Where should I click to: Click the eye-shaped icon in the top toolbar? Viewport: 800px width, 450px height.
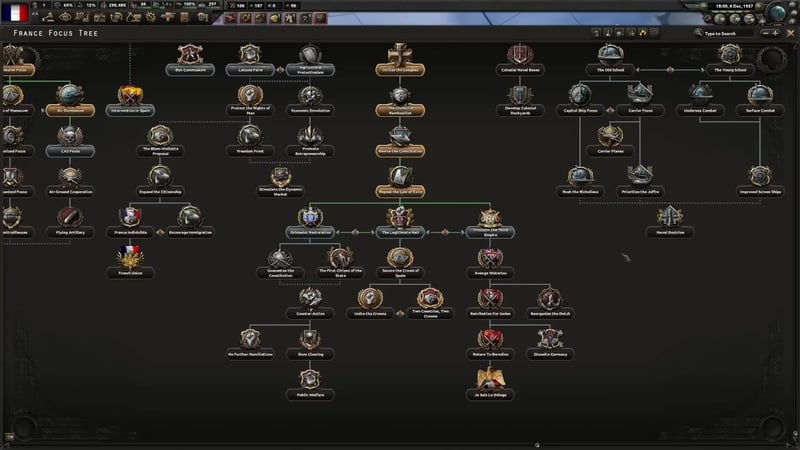(65, 18)
